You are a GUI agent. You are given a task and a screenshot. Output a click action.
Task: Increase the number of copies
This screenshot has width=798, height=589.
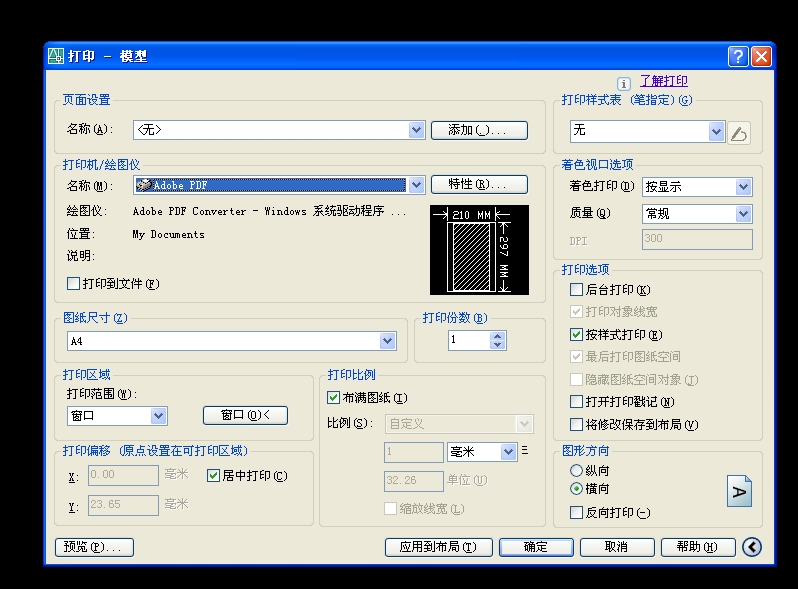(x=497, y=336)
